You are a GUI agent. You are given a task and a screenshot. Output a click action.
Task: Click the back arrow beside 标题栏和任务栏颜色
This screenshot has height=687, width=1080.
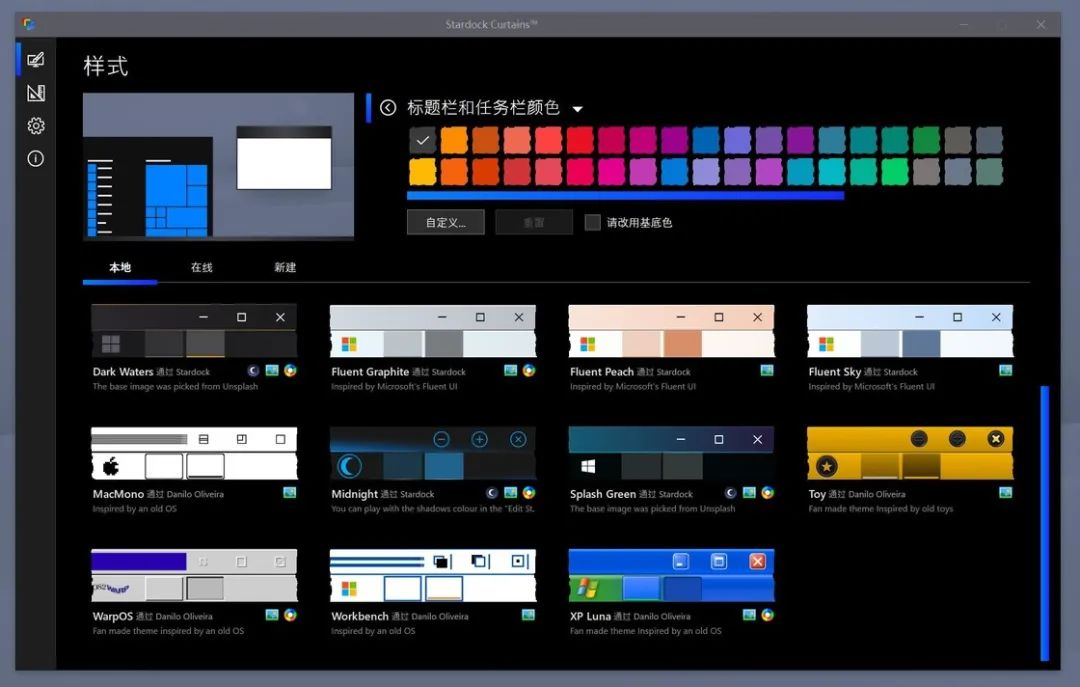tap(388, 107)
